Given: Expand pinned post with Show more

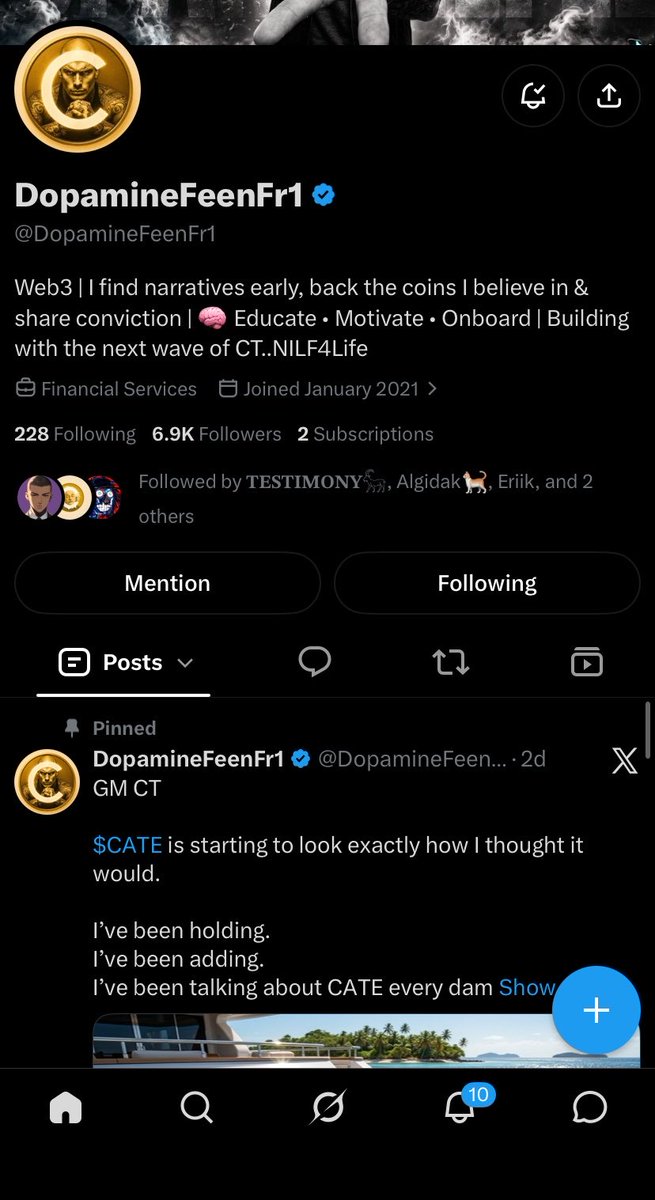Looking at the screenshot, I should [x=526, y=988].
